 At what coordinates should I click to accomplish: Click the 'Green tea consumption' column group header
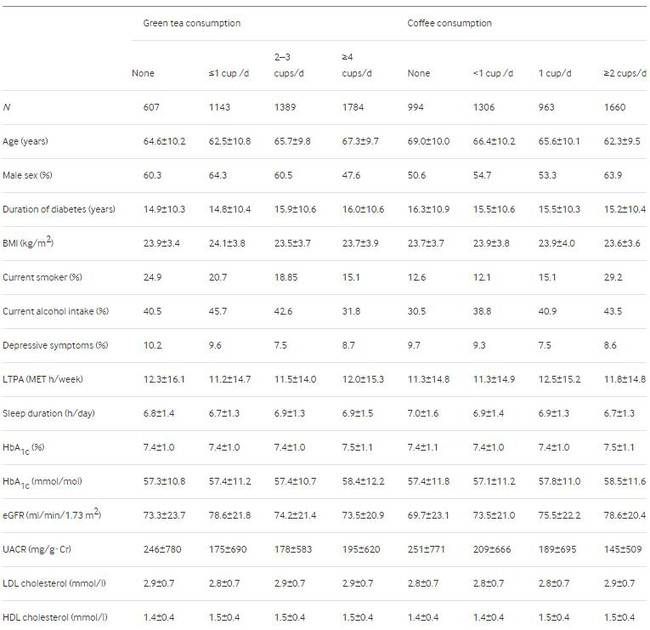(x=186, y=22)
